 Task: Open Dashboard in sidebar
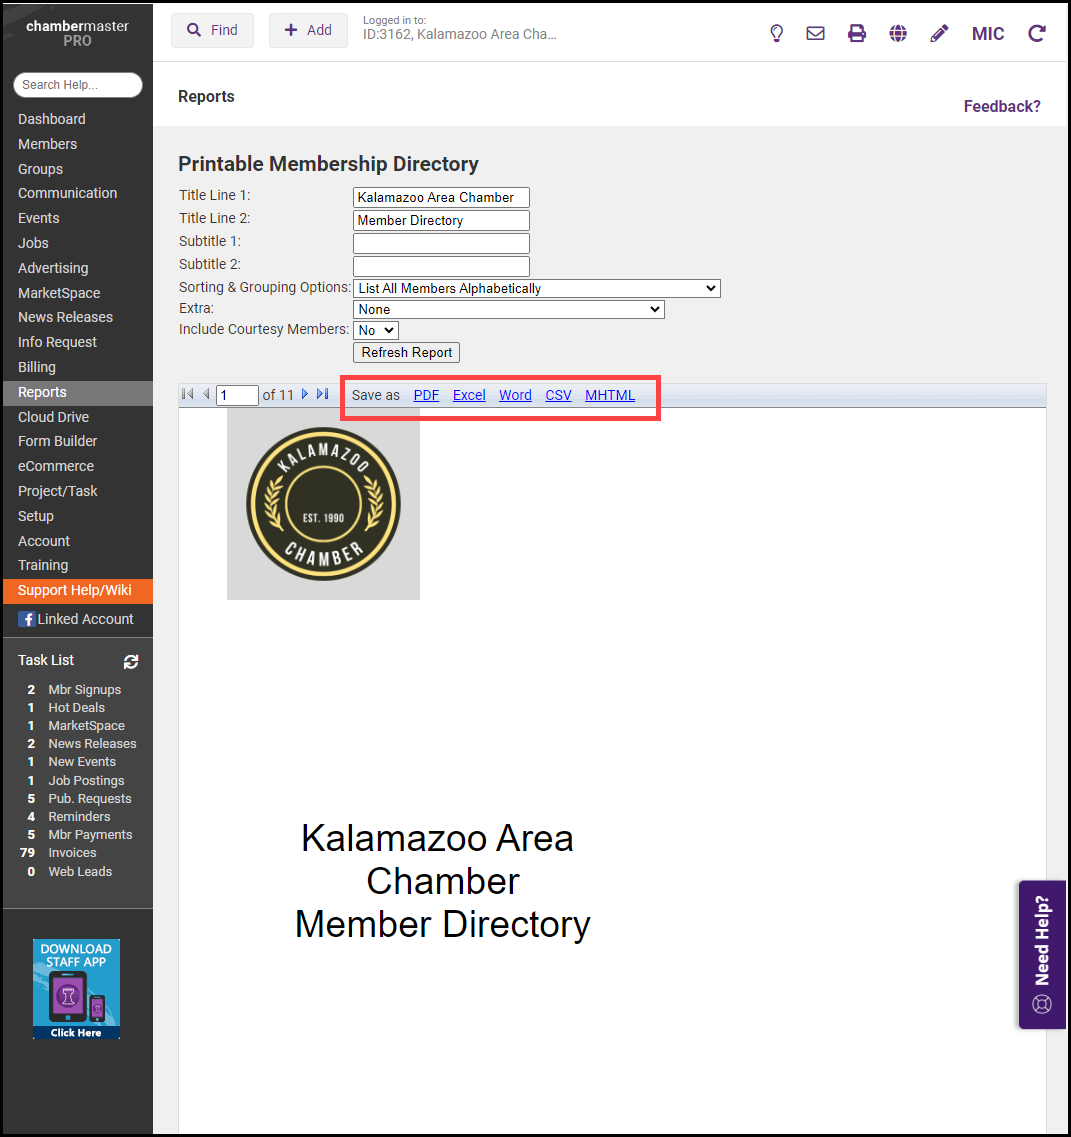51,119
